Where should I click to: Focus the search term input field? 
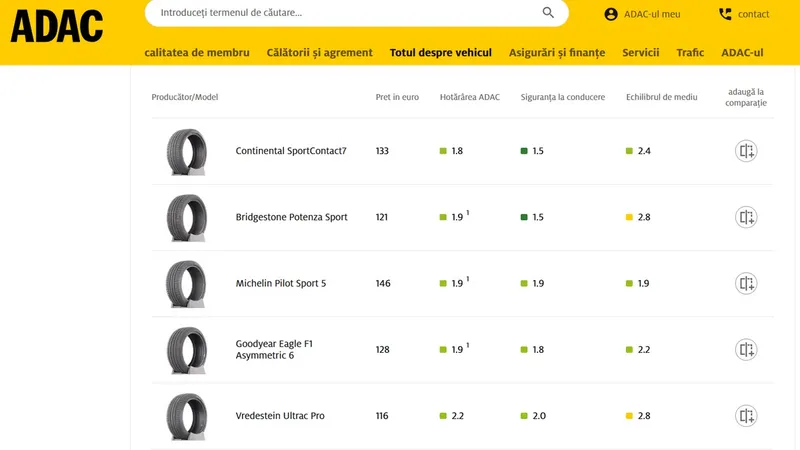click(357, 13)
